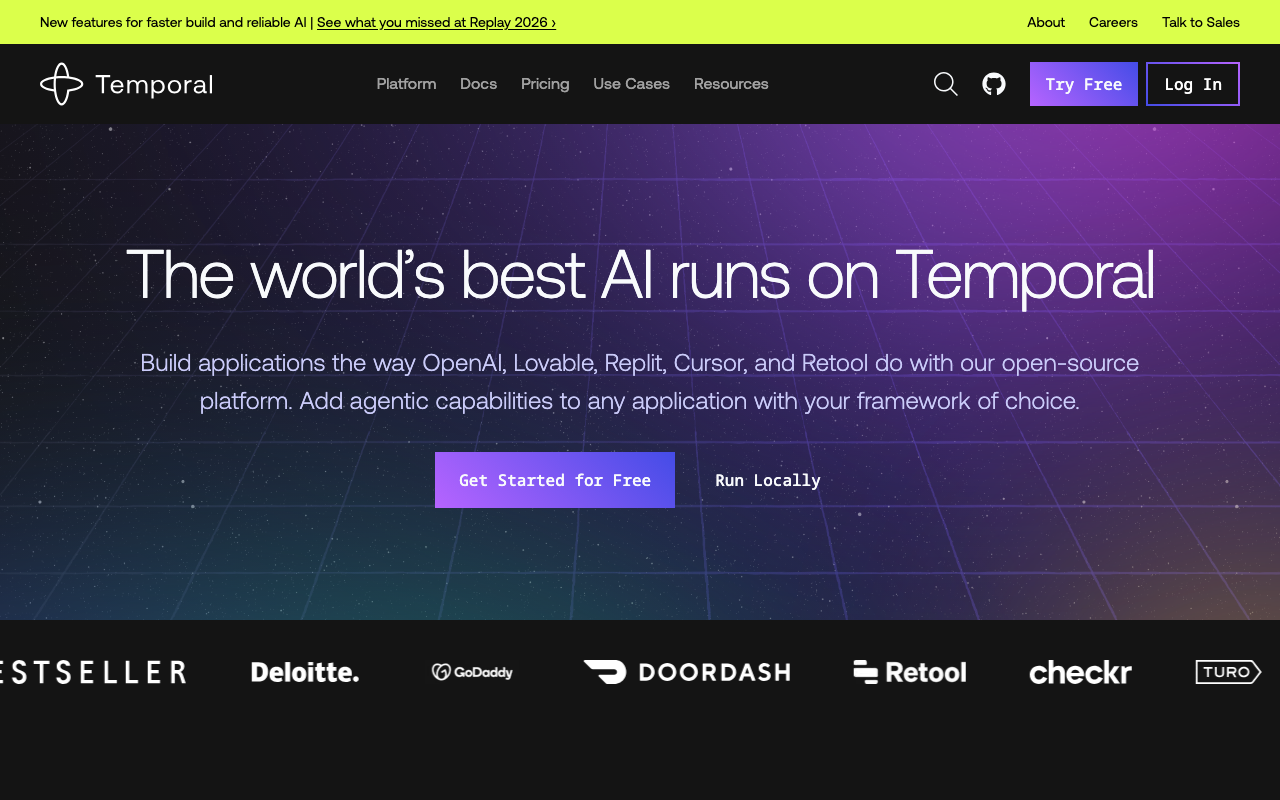Image resolution: width=1280 pixels, height=800 pixels.
Task: Click the Run Locally button
Action: (x=768, y=480)
